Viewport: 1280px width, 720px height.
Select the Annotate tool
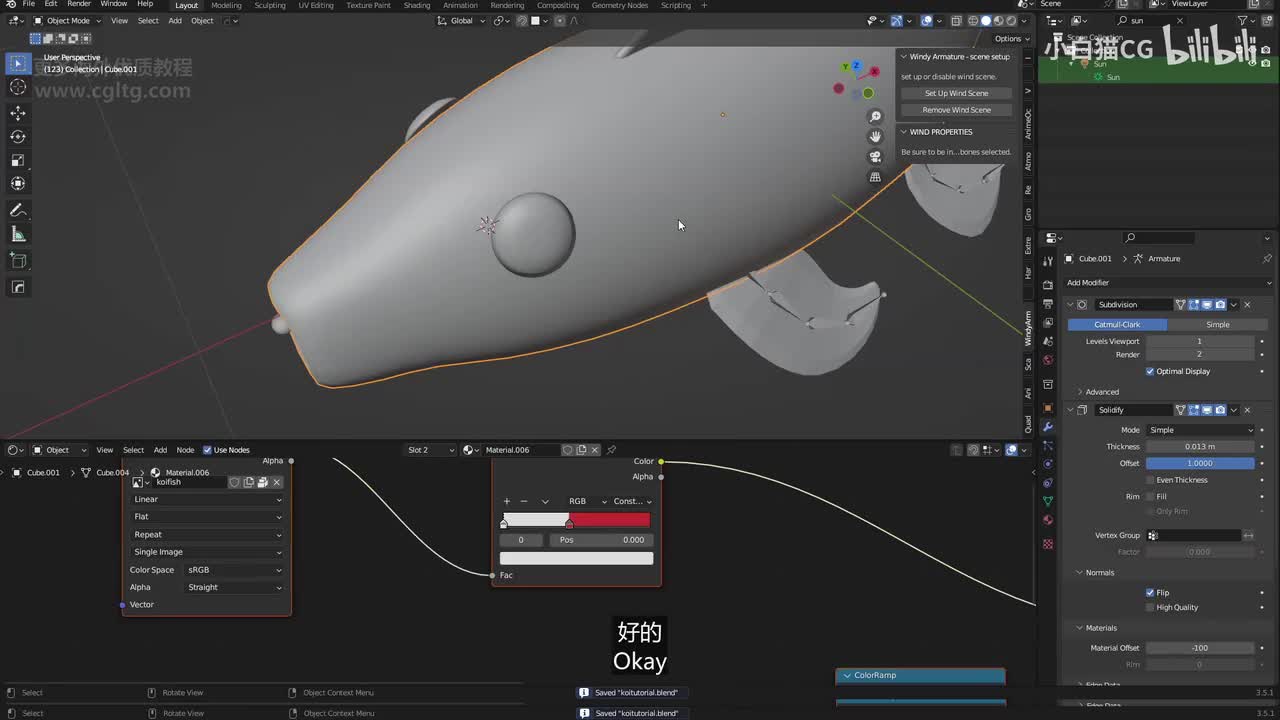coord(18,210)
